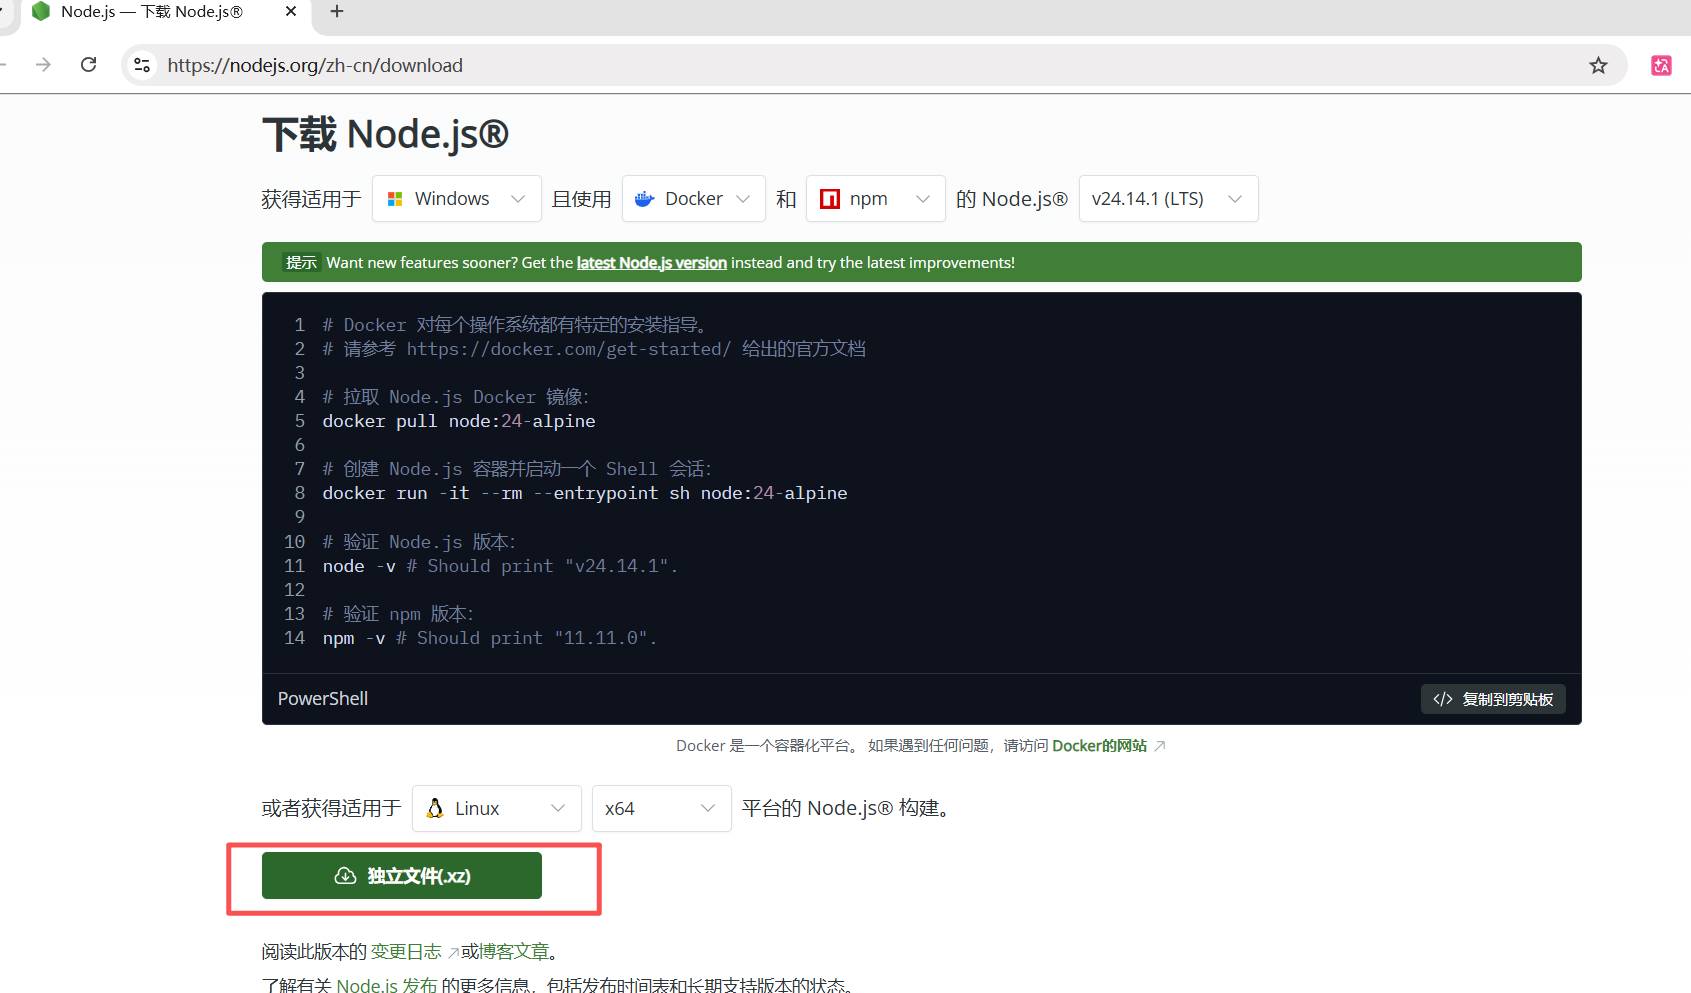The width and height of the screenshot is (1691, 993).
Task: Follow the latest Node.js version link
Action: [651, 263]
